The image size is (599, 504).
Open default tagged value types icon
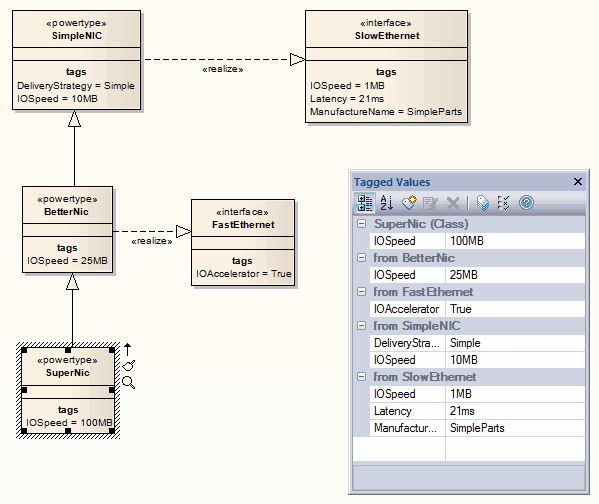483,203
